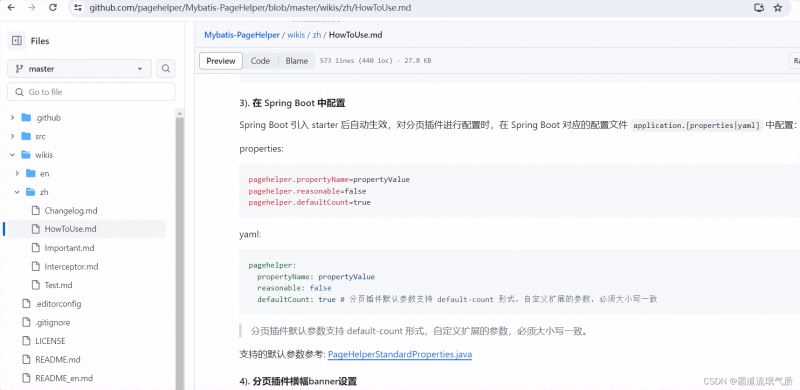800x390 pixels.
Task: Click the browser forward arrow
Action: [32, 8]
